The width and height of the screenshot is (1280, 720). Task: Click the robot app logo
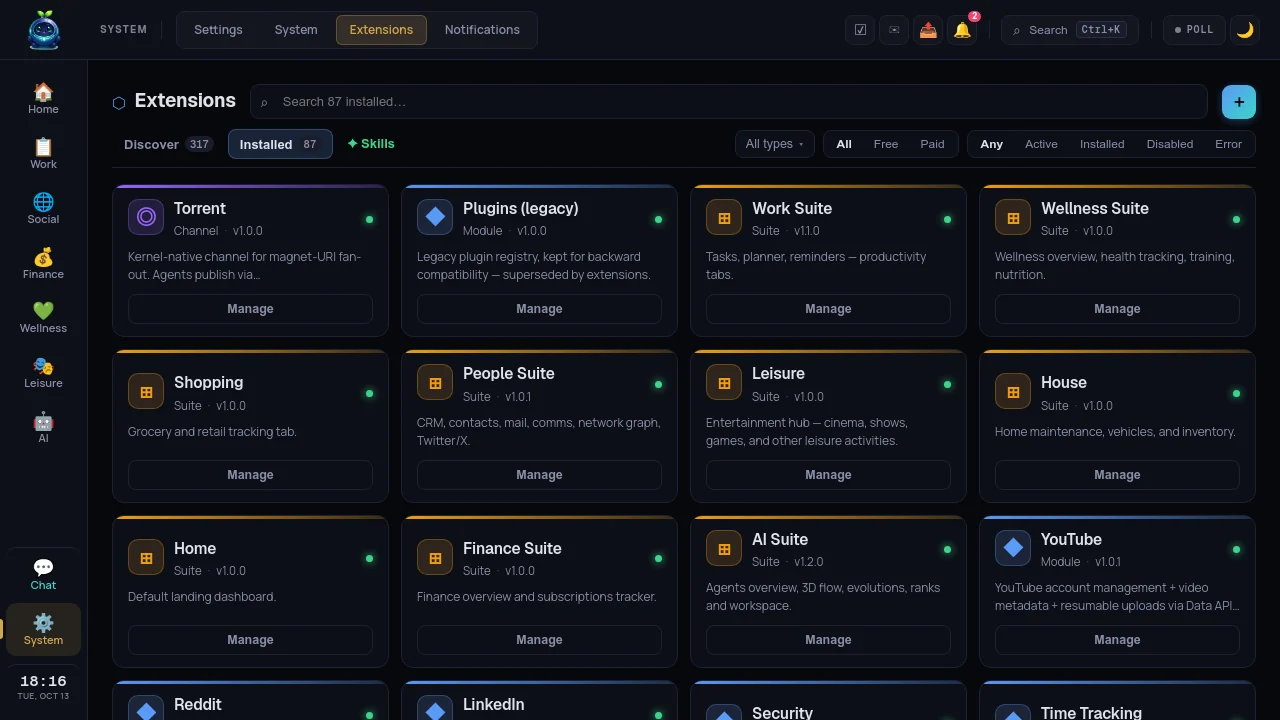(44, 30)
